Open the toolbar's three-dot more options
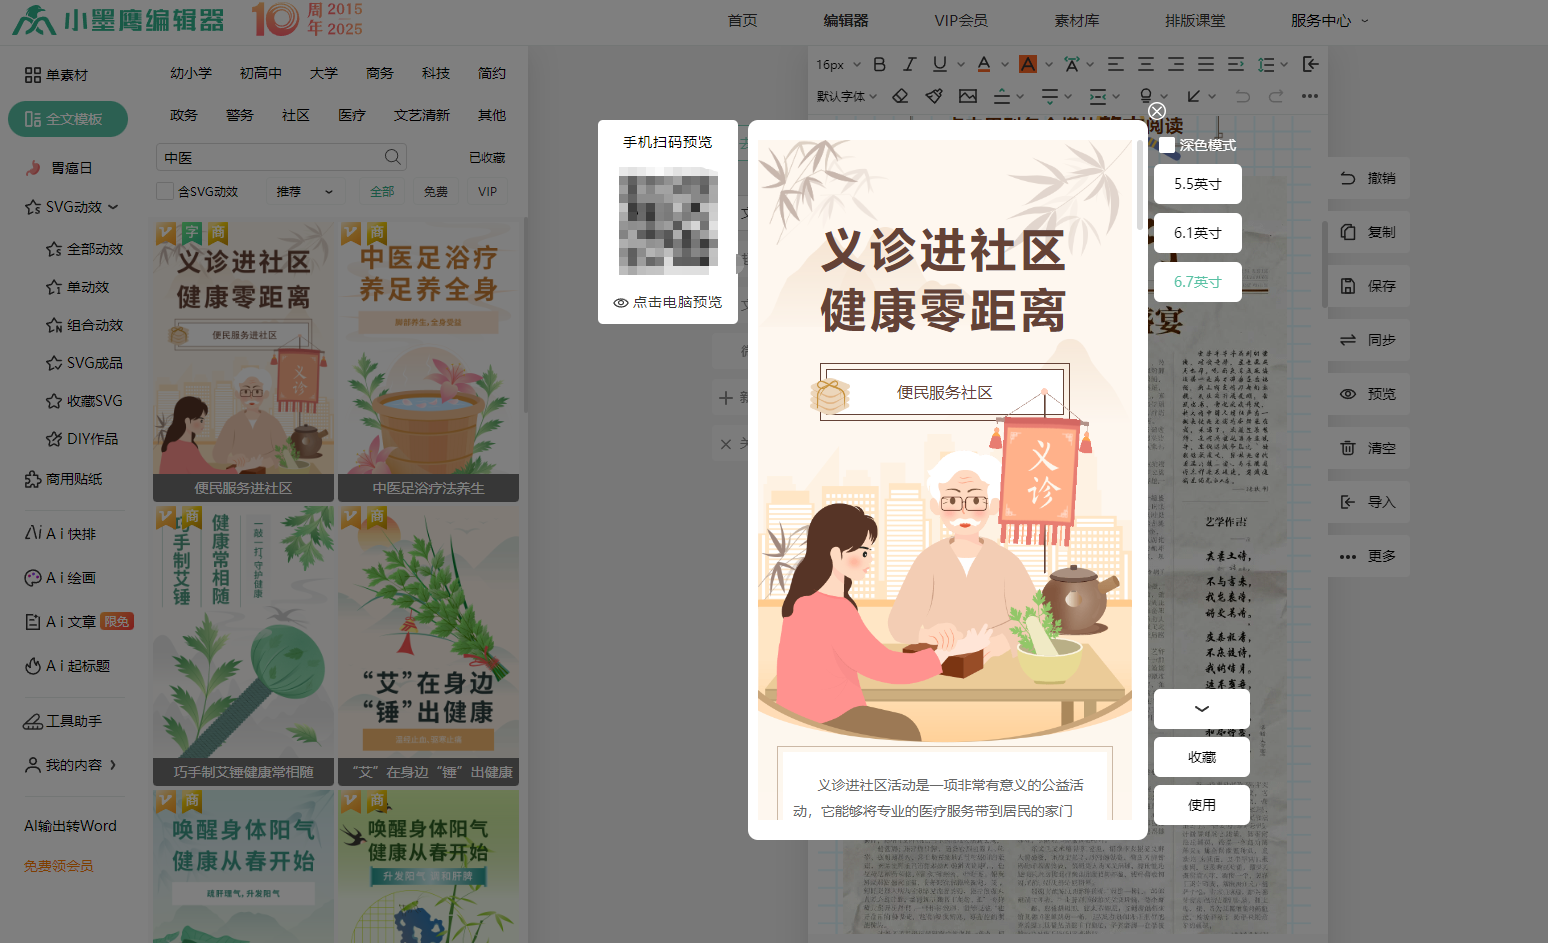This screenshot has height=943, width=1548. pos(1310,96)
